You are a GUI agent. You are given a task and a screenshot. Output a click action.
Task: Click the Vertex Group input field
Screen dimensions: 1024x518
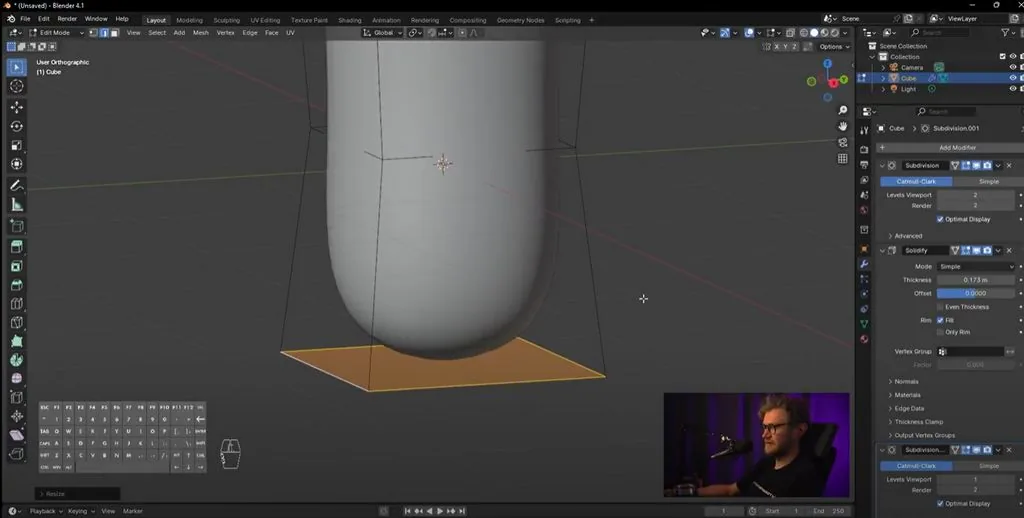(x=970, y=352)
